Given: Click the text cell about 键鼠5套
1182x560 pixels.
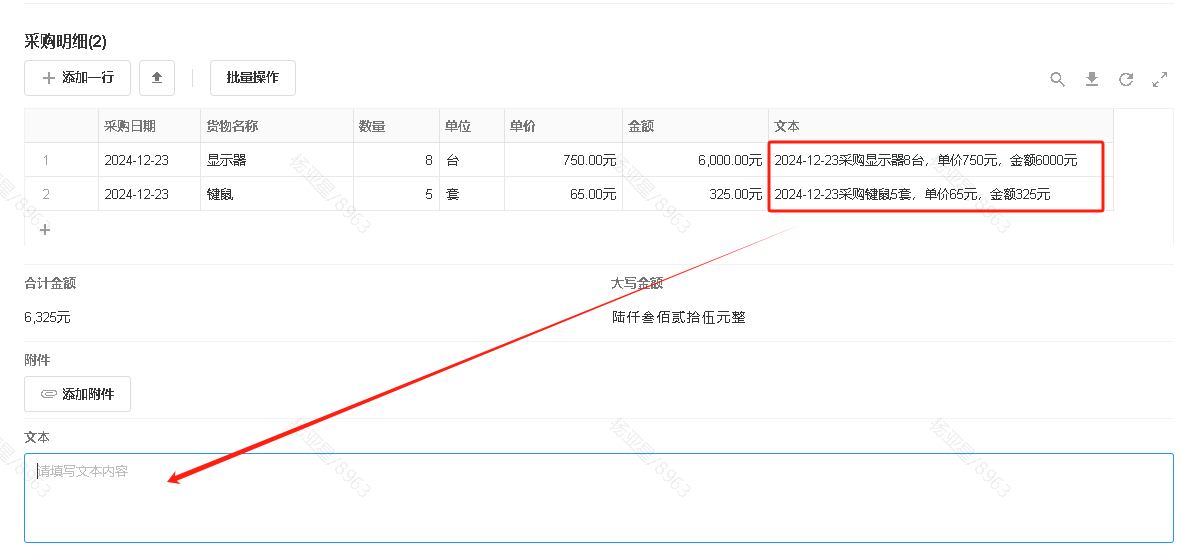Looking at the screenshot, I should (941, 194).
